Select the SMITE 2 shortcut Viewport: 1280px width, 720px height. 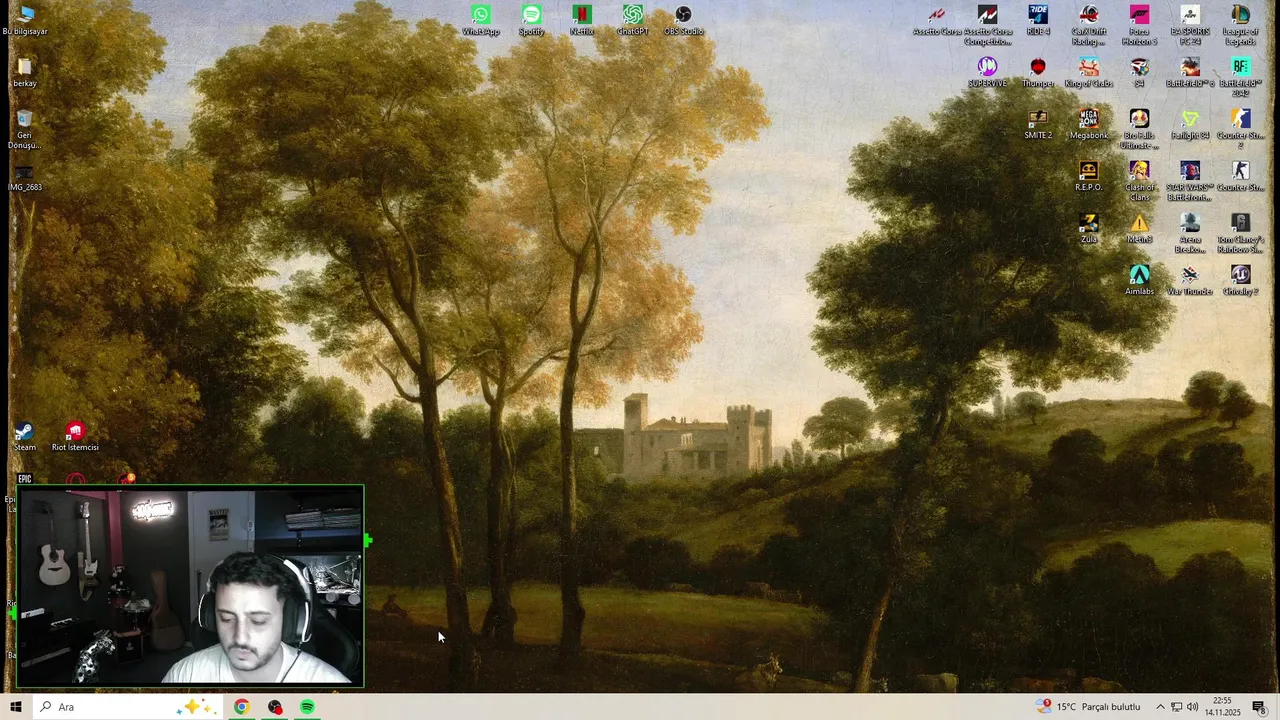1038,124
